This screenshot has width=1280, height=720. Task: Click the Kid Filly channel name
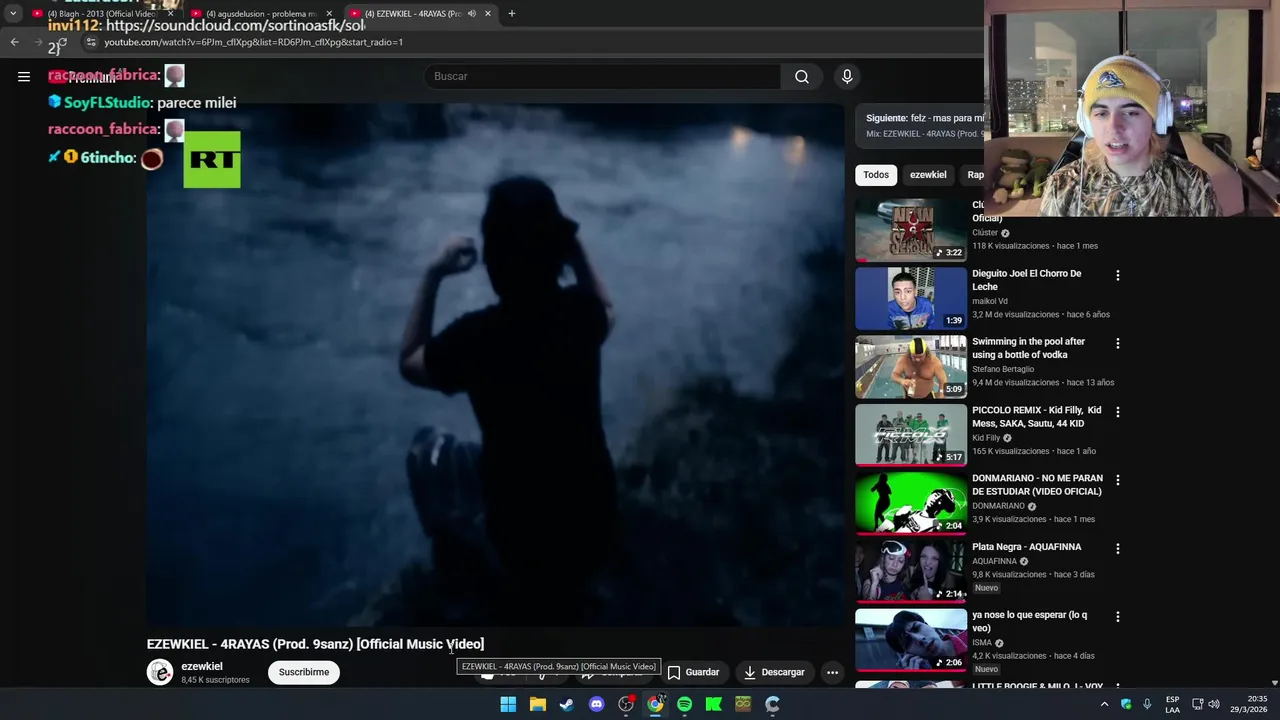click(986, 438)
